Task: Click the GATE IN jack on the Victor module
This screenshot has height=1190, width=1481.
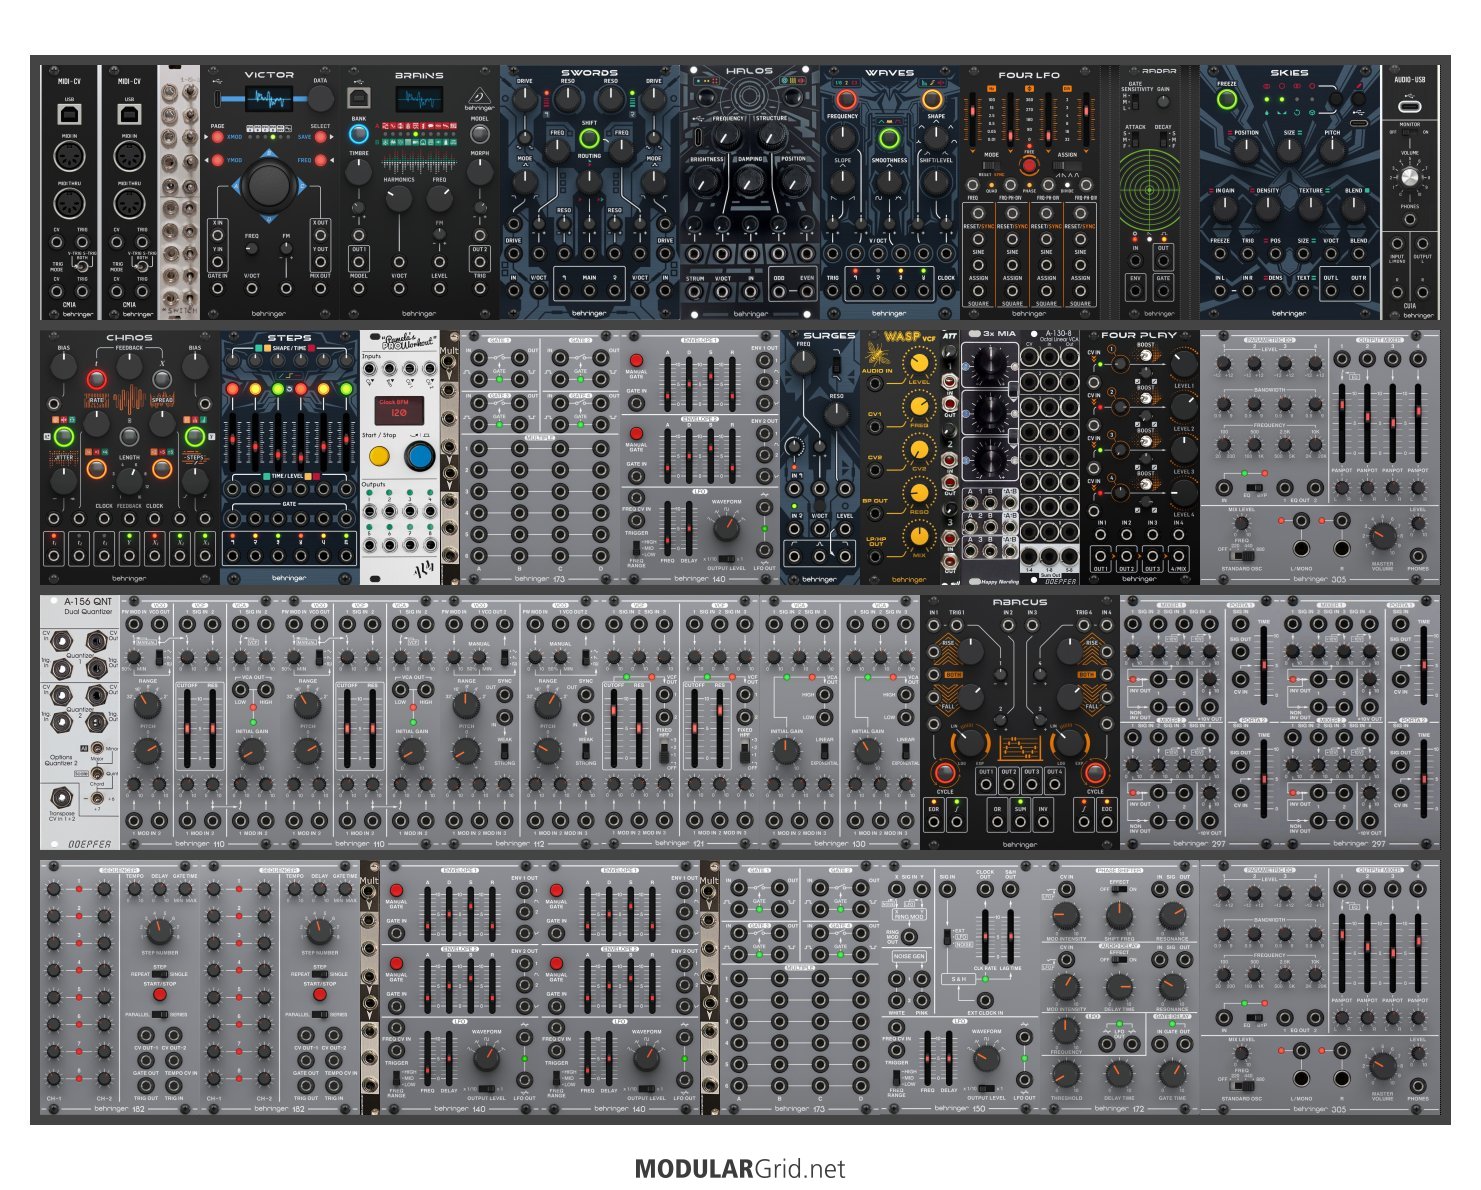Action: click(x=217, y=289)
